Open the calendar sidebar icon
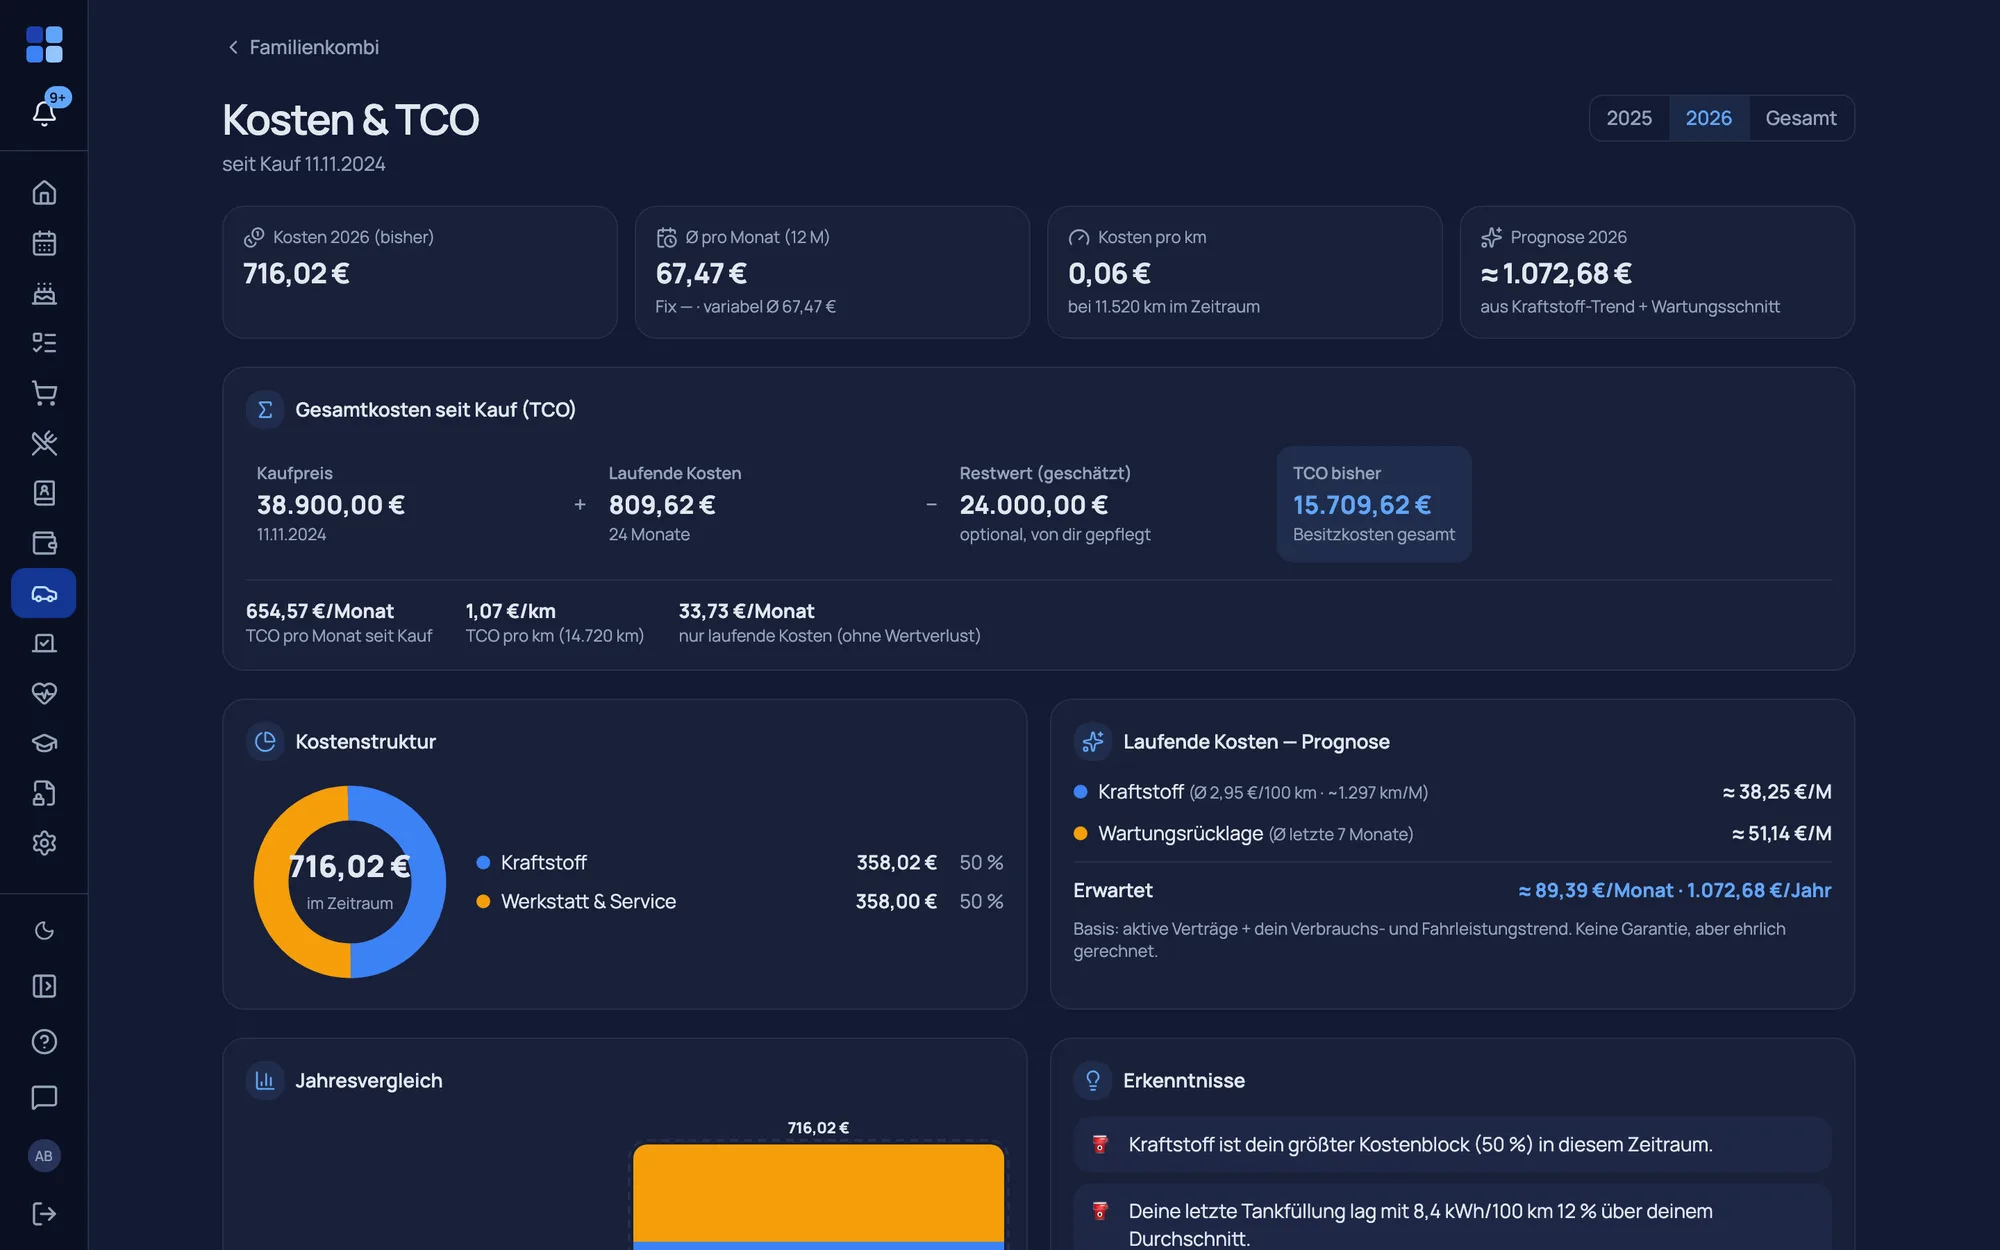 44,243
